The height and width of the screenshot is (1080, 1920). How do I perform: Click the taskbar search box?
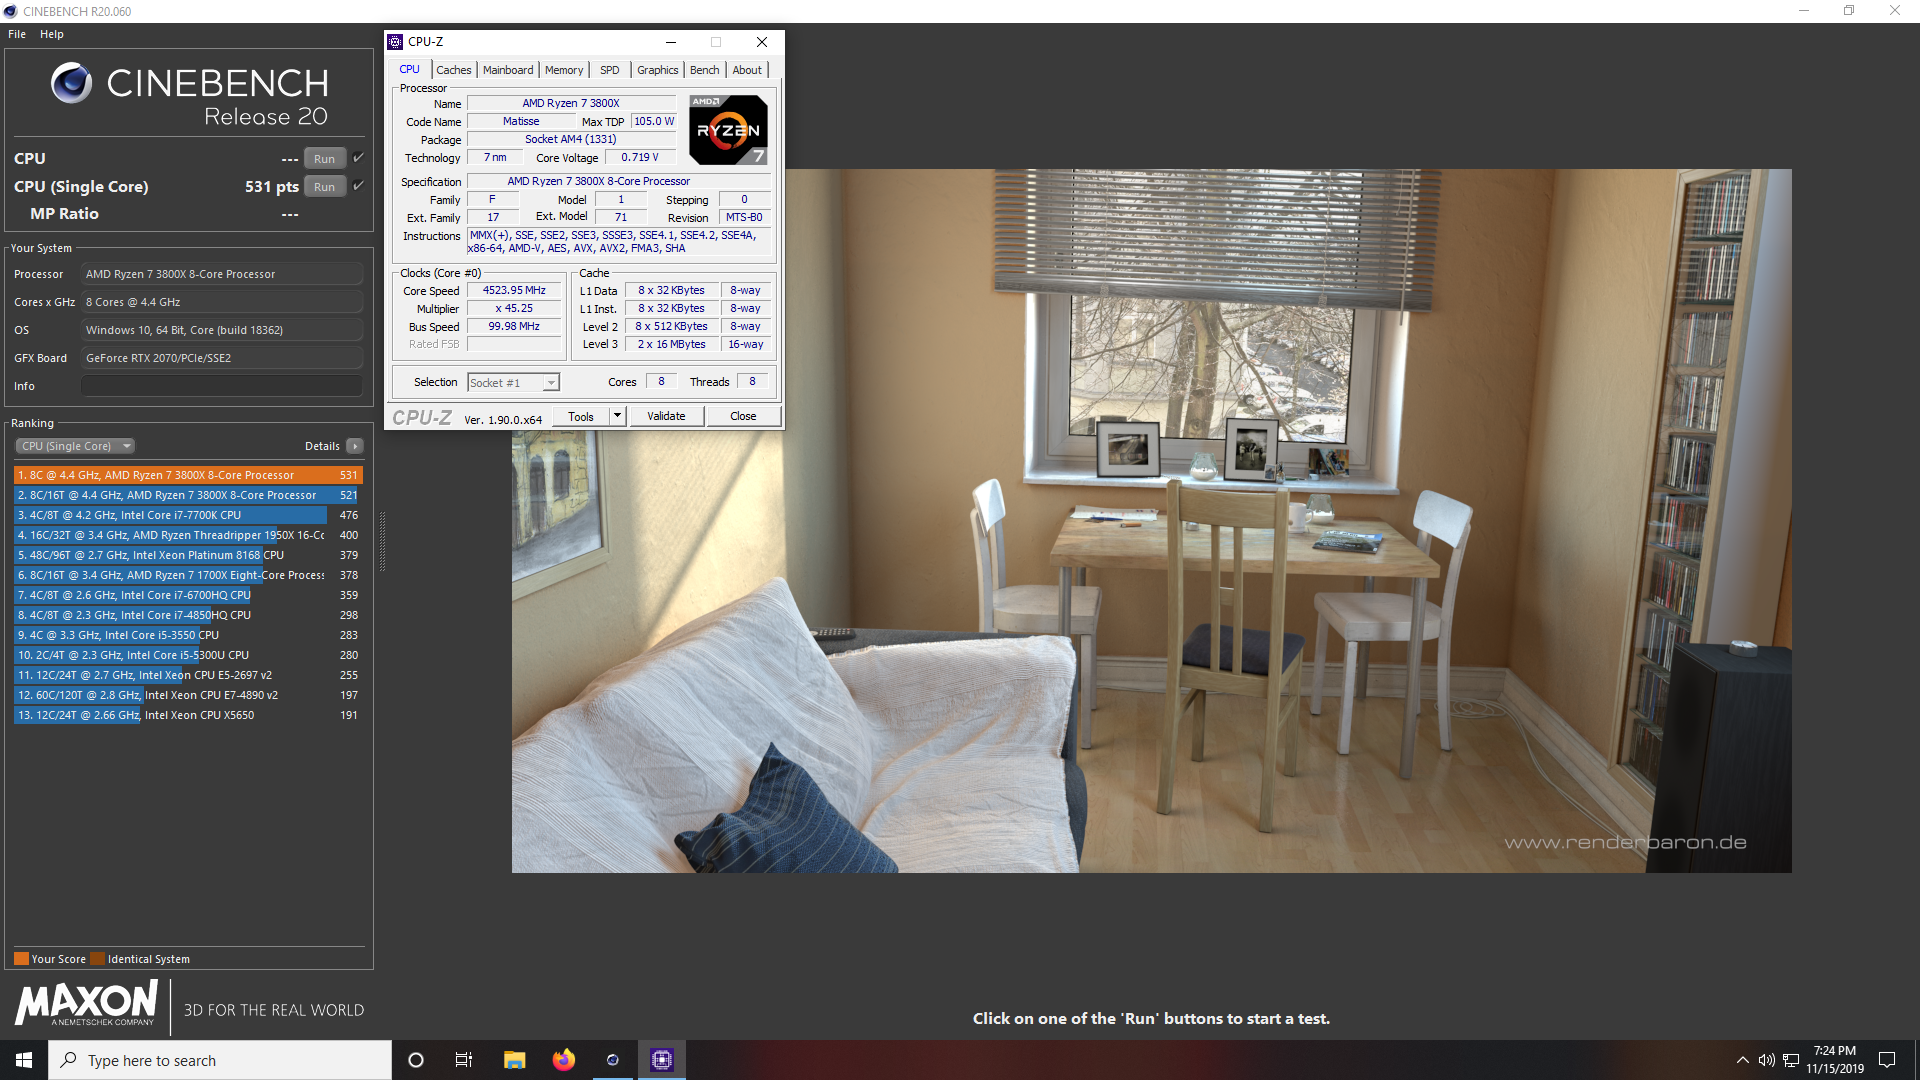[x=220, y=1060]
